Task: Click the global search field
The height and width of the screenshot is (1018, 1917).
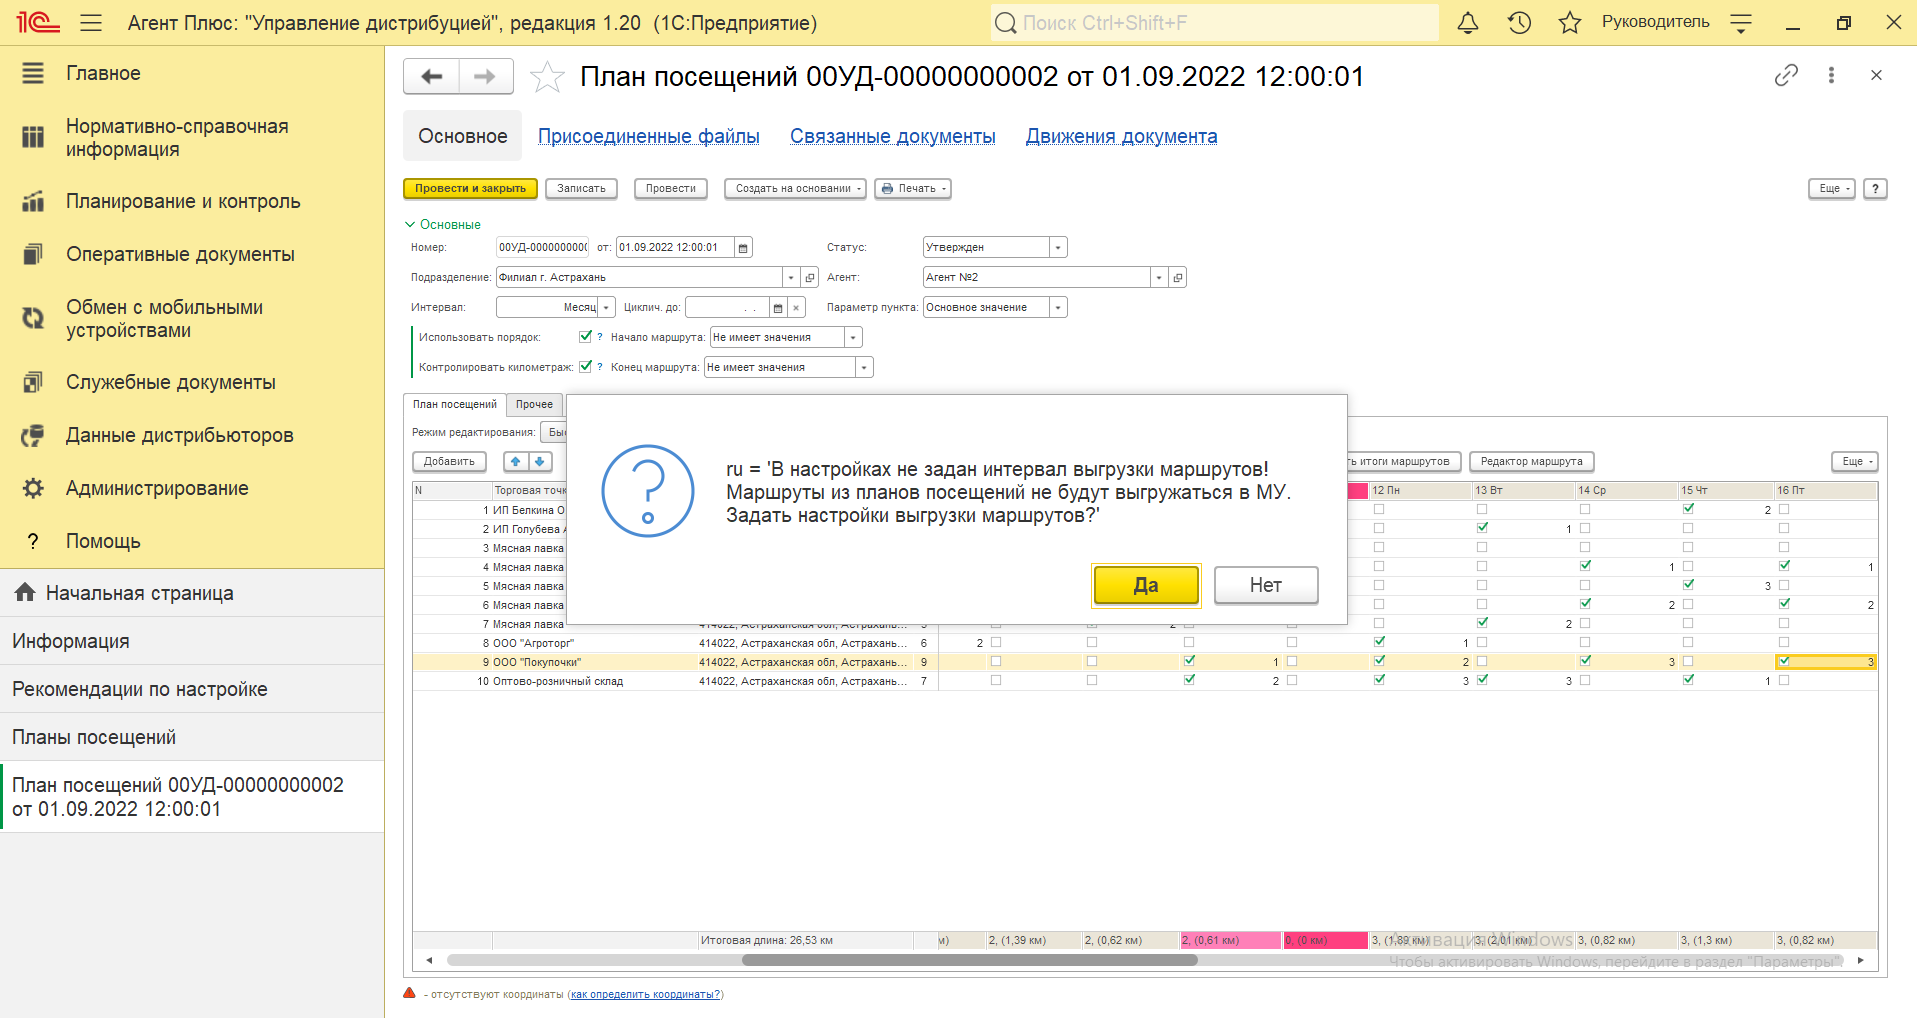Action: point(1214,22)
